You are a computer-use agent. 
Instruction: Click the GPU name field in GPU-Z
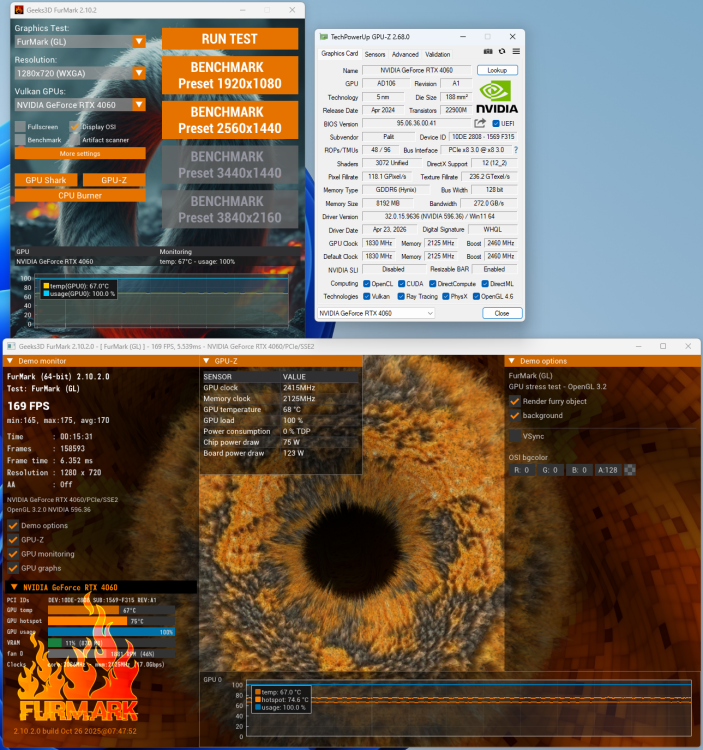coord(416,70)
